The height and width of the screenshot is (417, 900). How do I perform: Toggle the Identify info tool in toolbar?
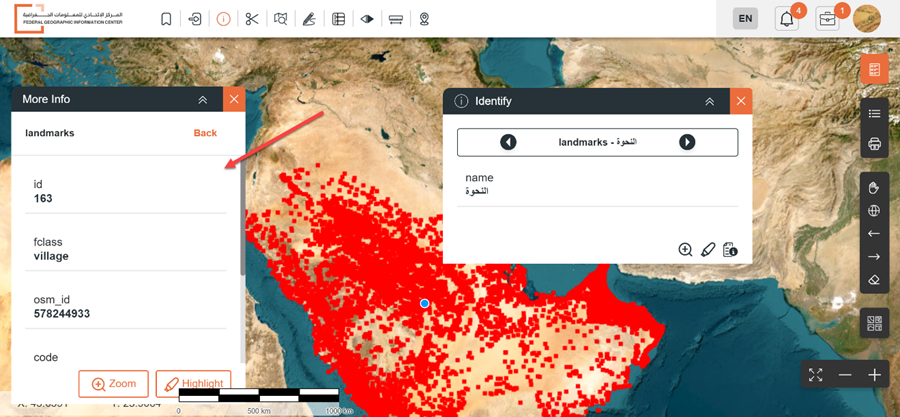(223, 19)
